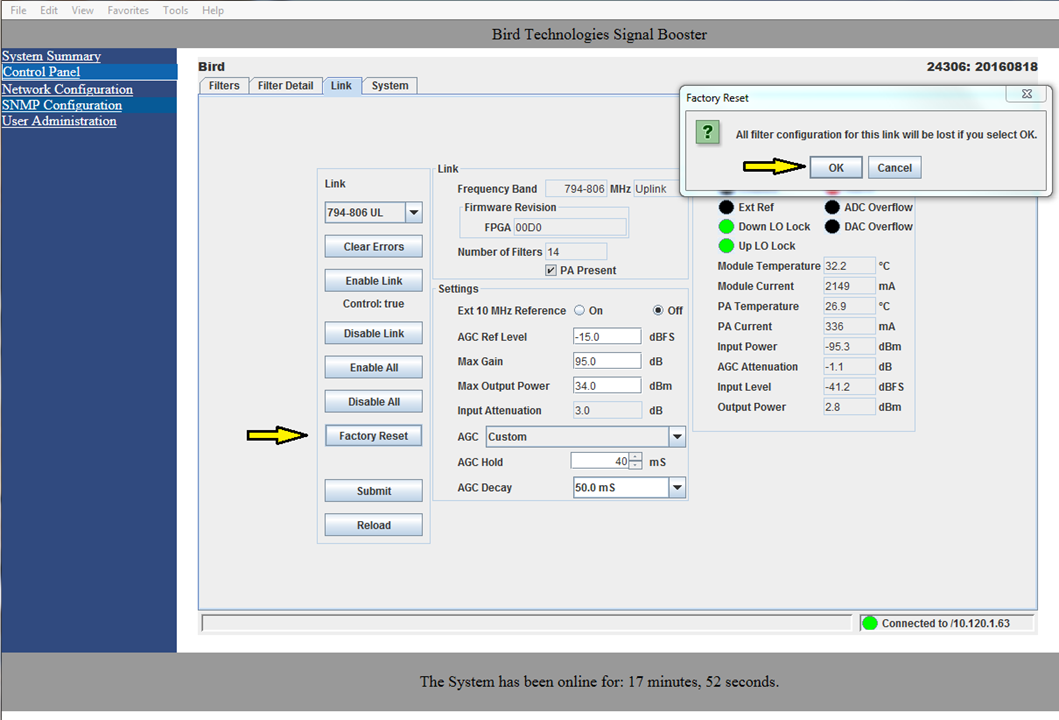This screenshot has height=720, width=1059.
Task: Click the Factory Reset button
Action: coord(373,436)
